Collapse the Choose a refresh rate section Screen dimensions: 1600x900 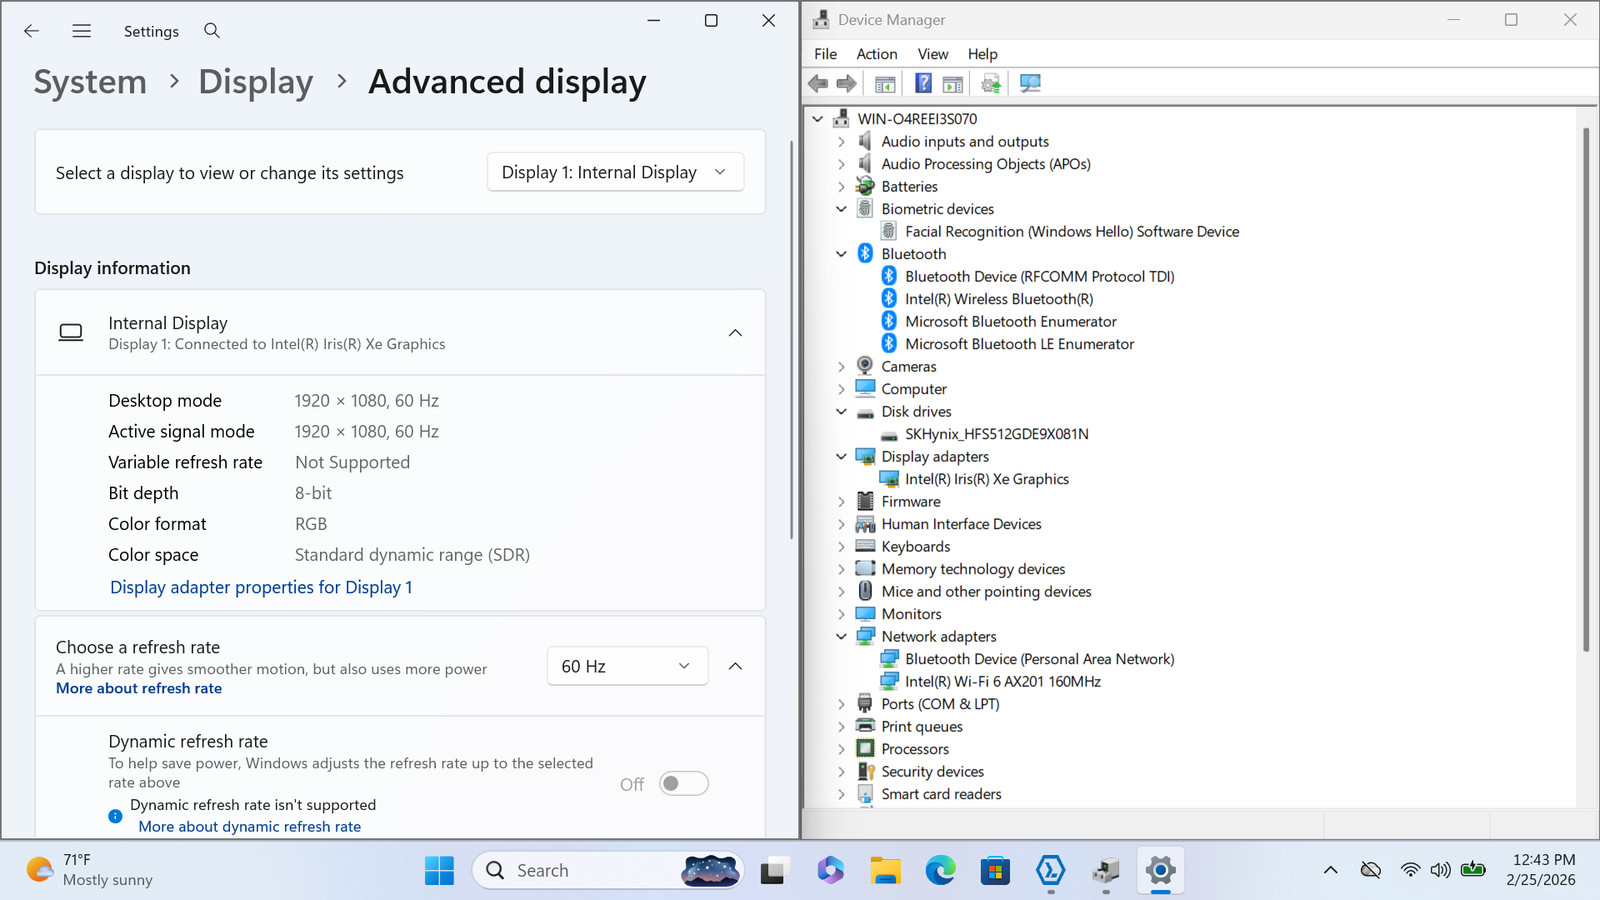735,666
